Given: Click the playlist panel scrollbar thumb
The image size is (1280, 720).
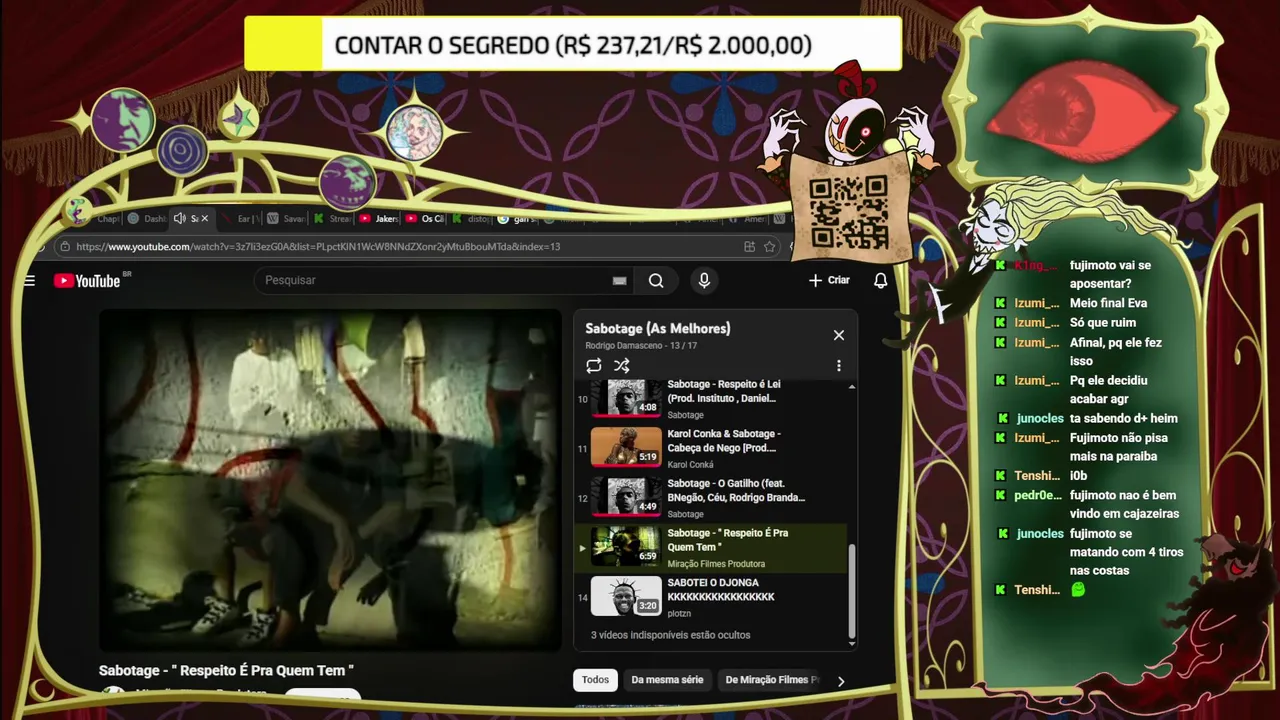Looking at the screenshot, I should coord(852,590).
